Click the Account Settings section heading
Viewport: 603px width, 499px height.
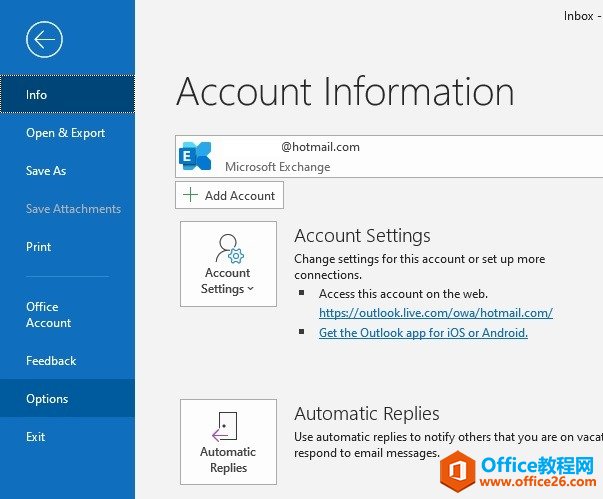pos(362,235)
